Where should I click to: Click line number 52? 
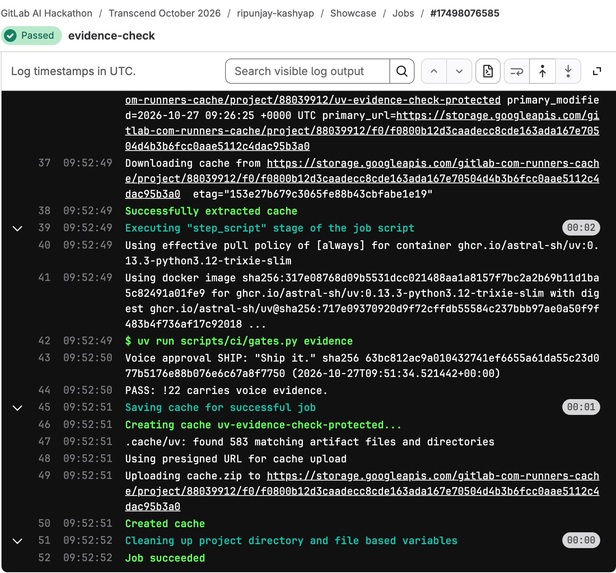click(44, 557)
